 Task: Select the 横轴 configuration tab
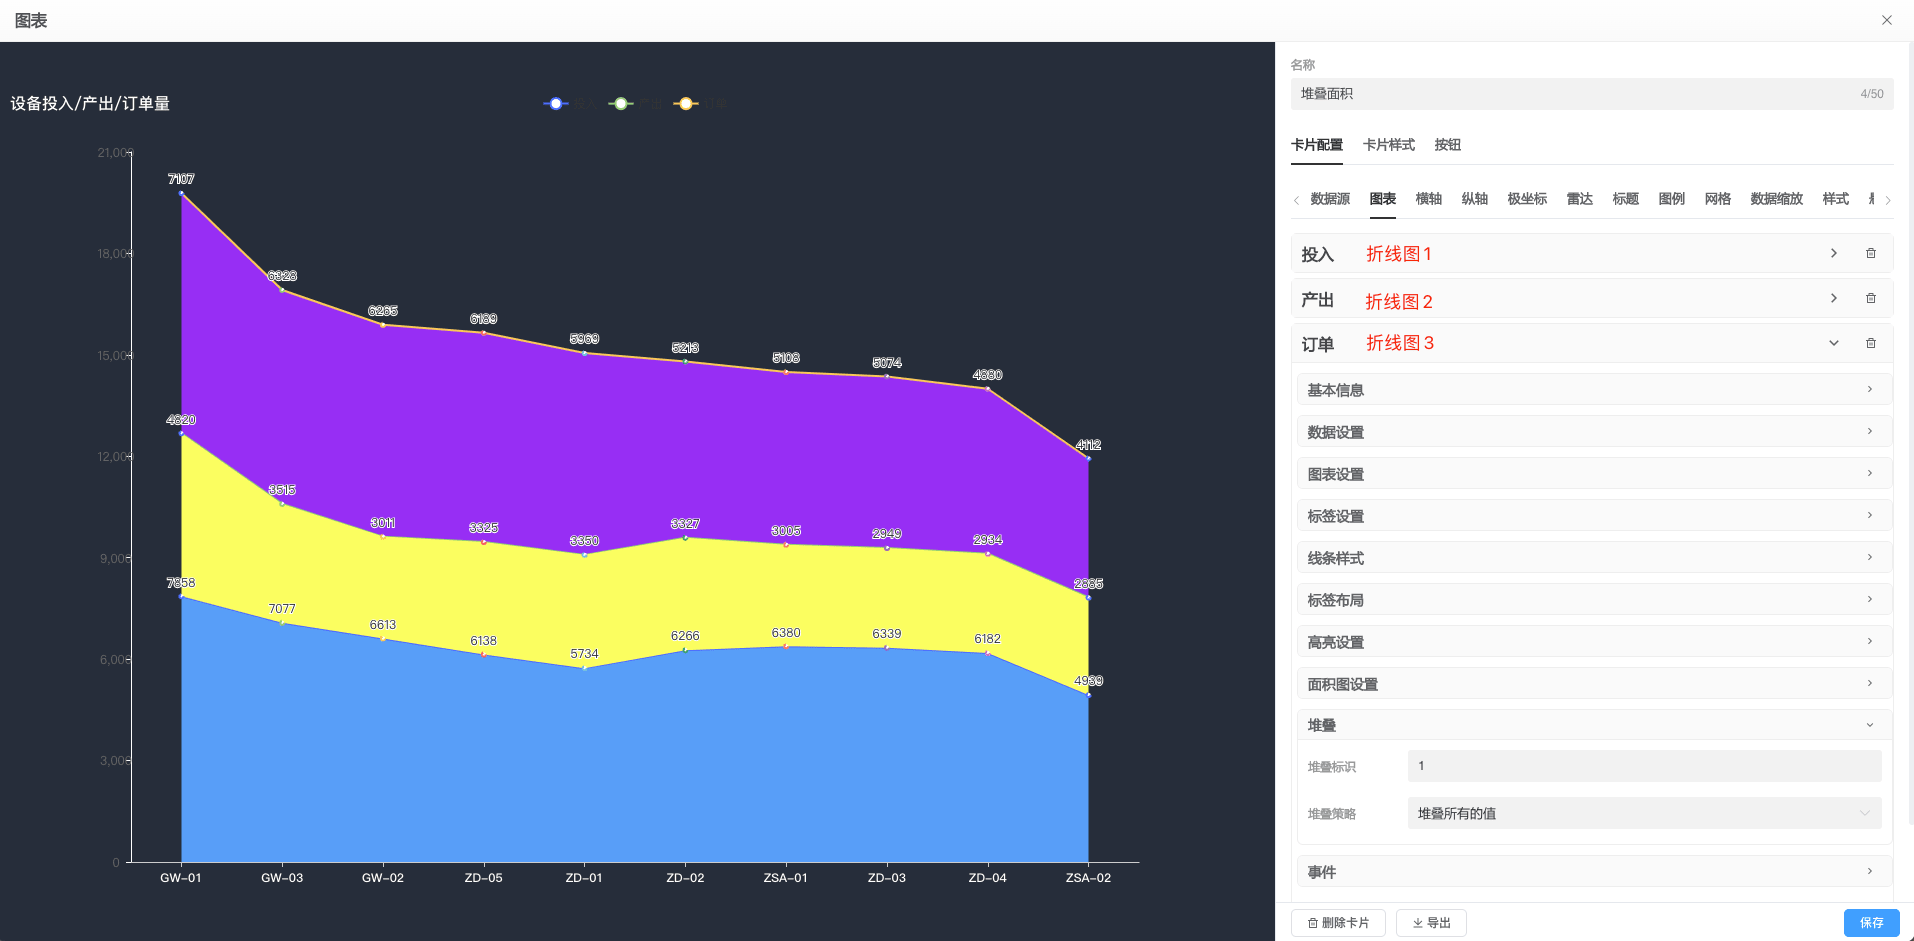click(x=1428, y=199)
